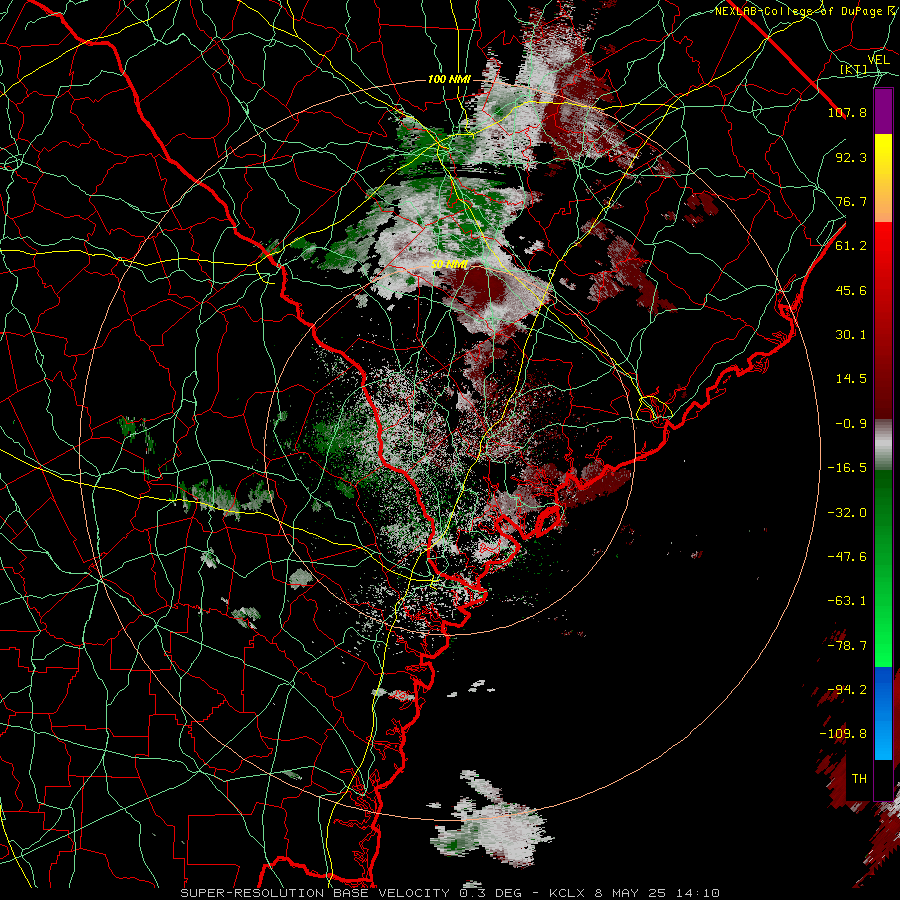Click the blue segment of the color bar
The height and width of the screenshot is (900, 900).
click(x=883, y=713)
